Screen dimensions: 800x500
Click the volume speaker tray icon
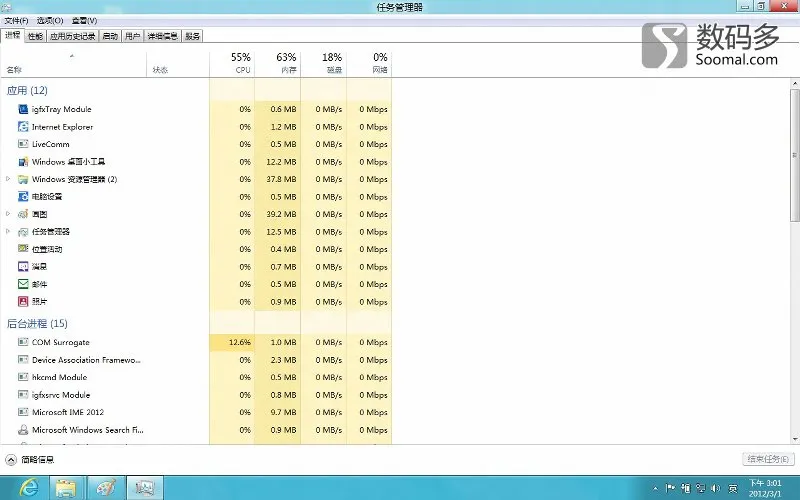point(715,489)
